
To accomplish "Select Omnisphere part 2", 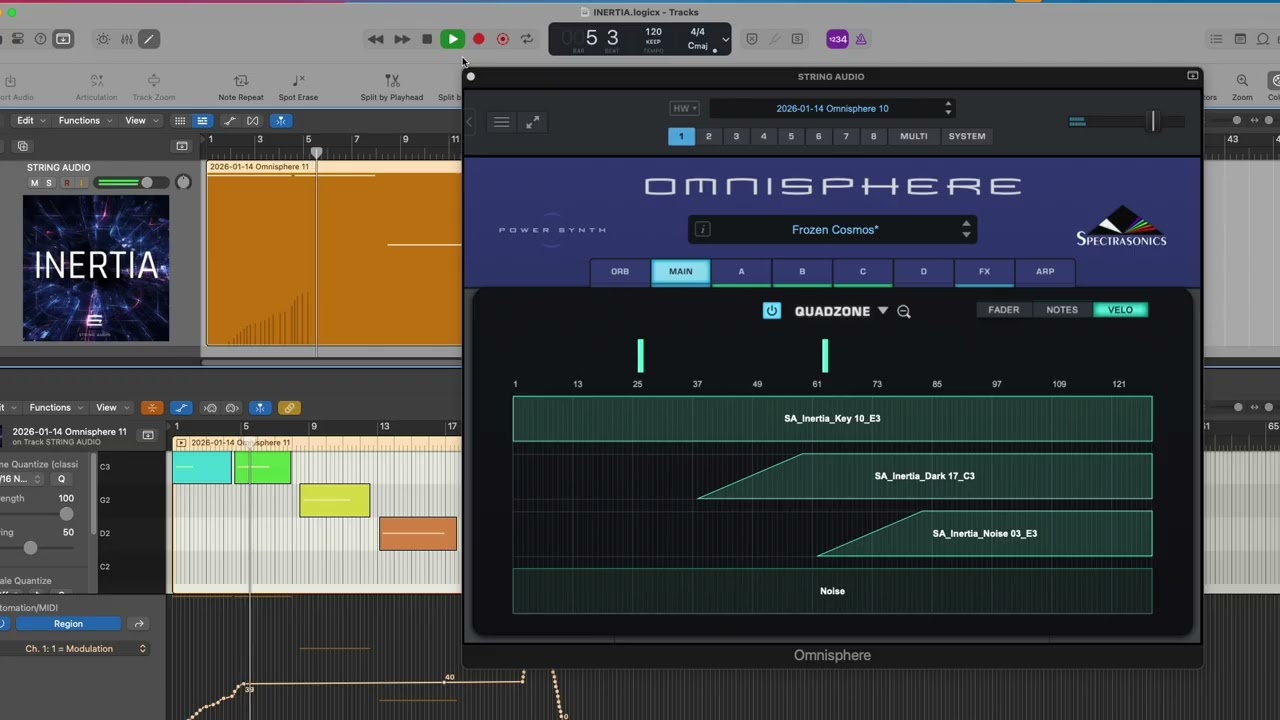I will point(709,136).
